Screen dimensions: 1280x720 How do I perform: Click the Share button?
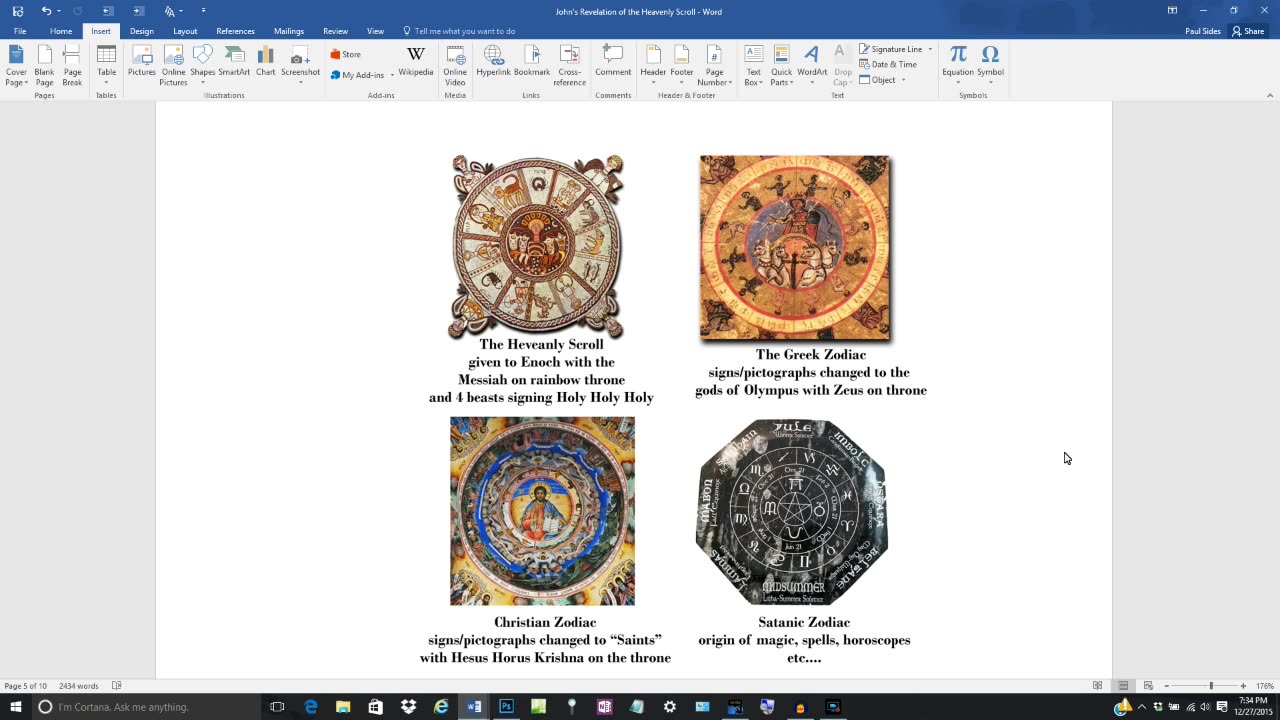(x=1248, y=31)
